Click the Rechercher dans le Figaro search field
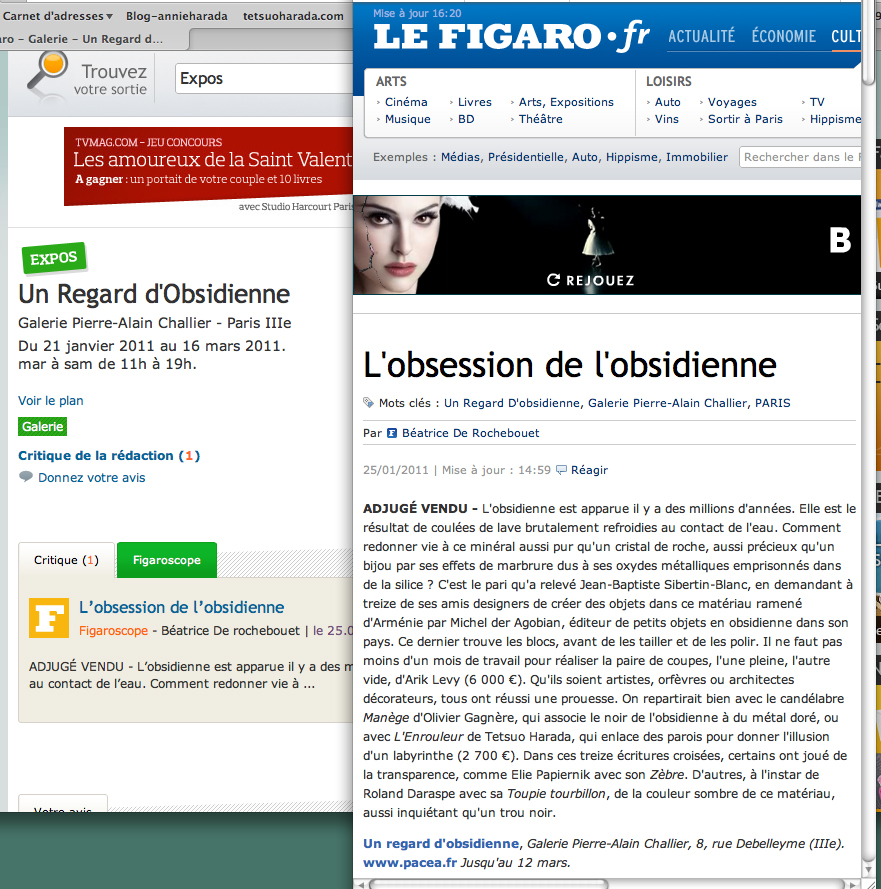 click(800, 157)
